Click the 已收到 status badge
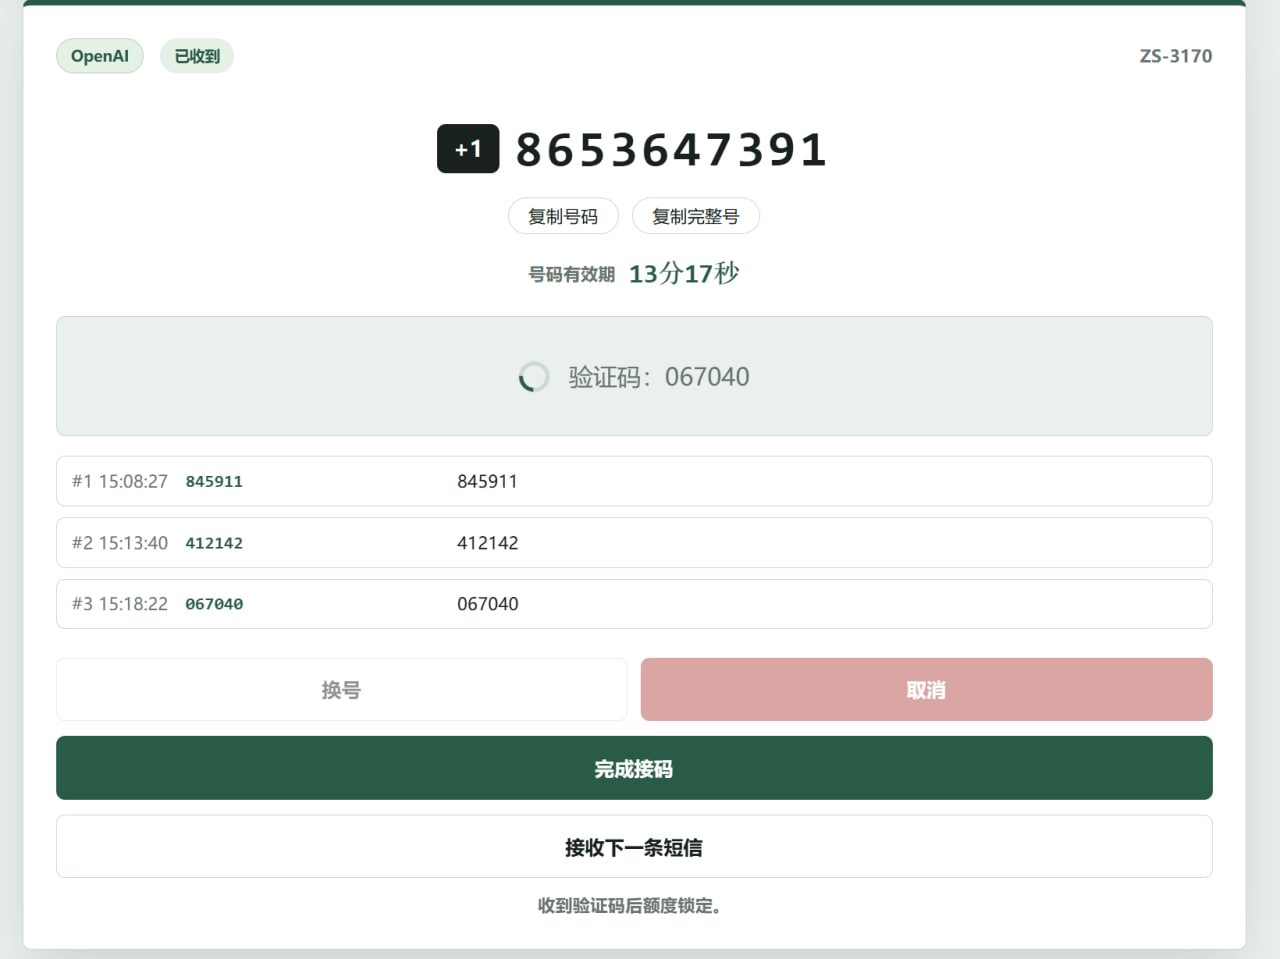This screenshot has height=959, width=1280. pos(197,56)
